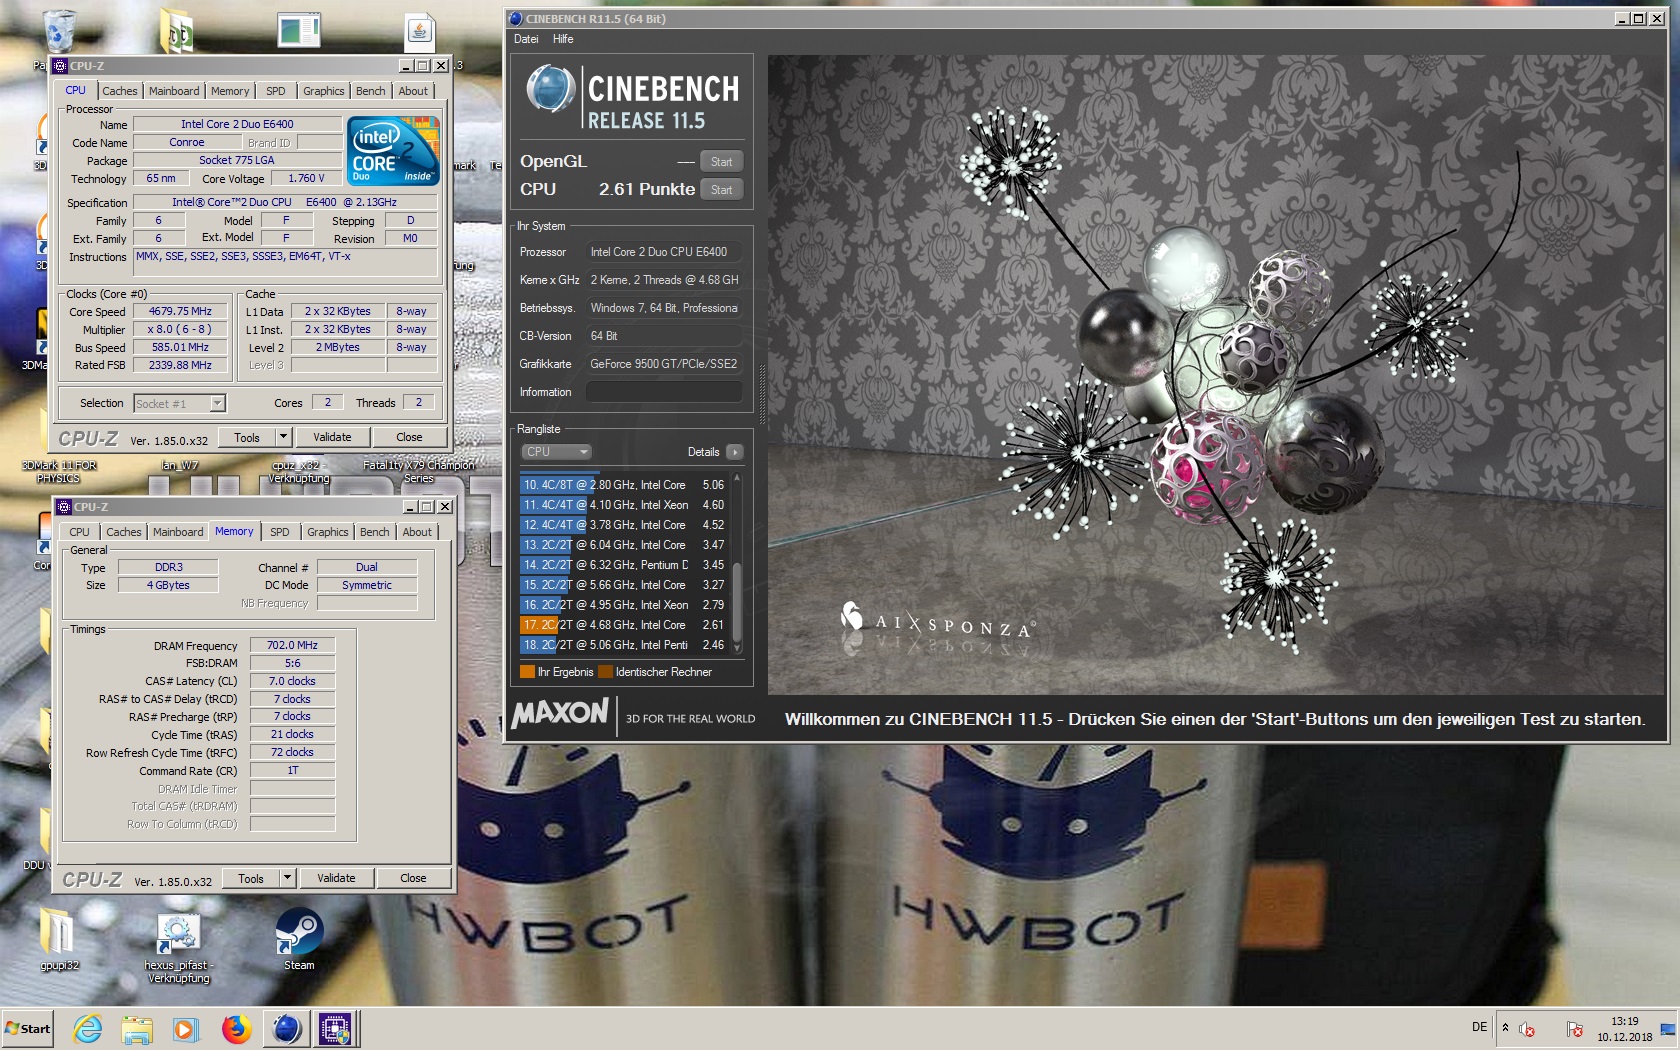This screenshot has height=1050, width=1680.
Task: Click the Maxon logo in Cinebench
Action: tap(560, 713)
